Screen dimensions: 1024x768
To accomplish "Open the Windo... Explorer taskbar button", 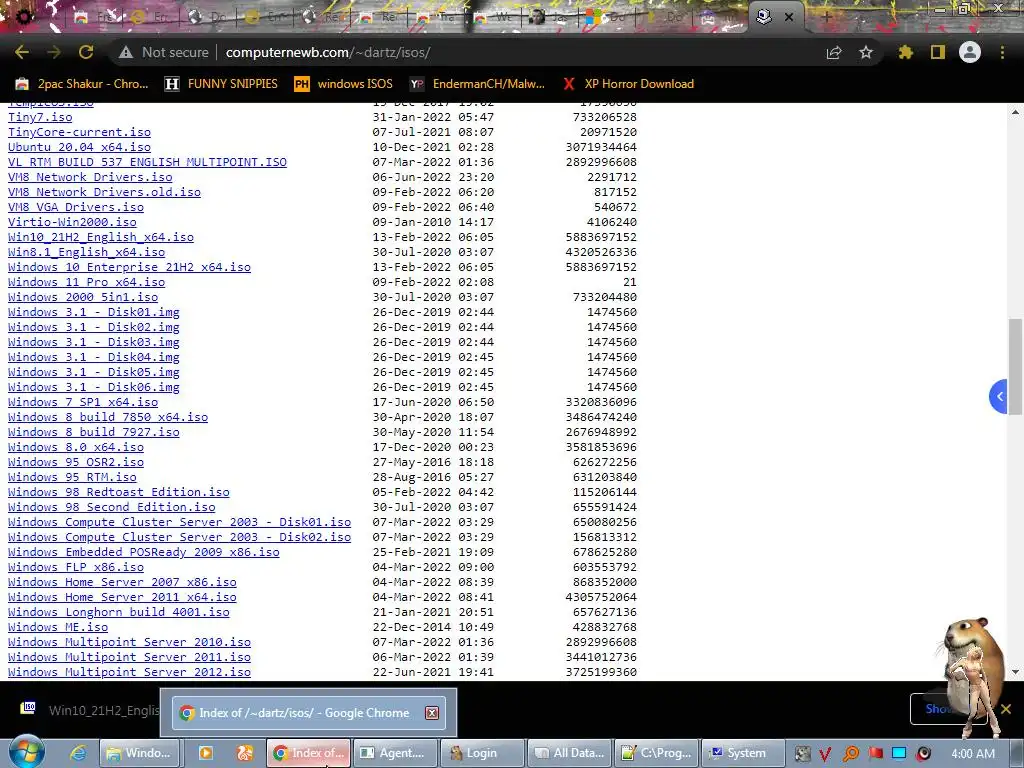I will point(139,753).
